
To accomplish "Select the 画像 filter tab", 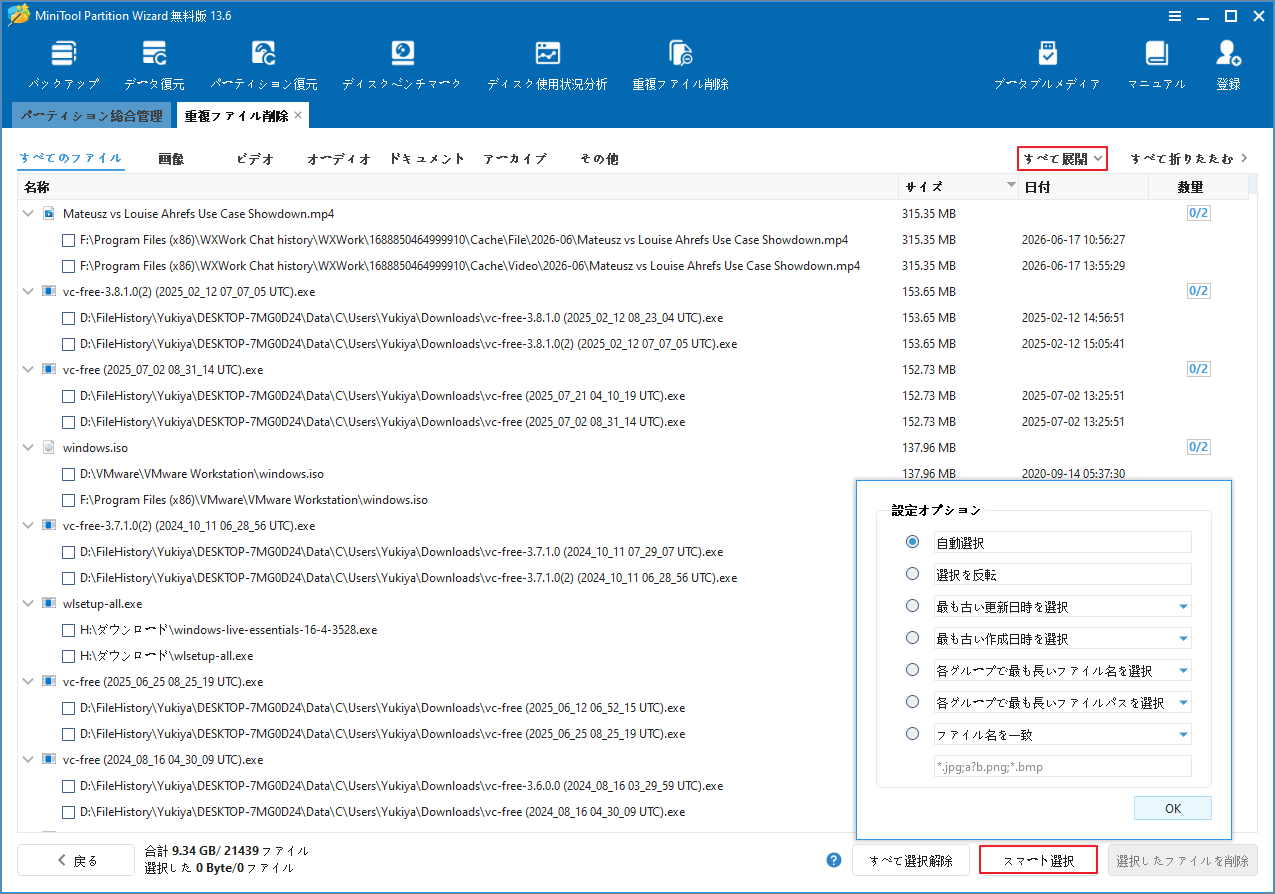I will tap(171, 158).
